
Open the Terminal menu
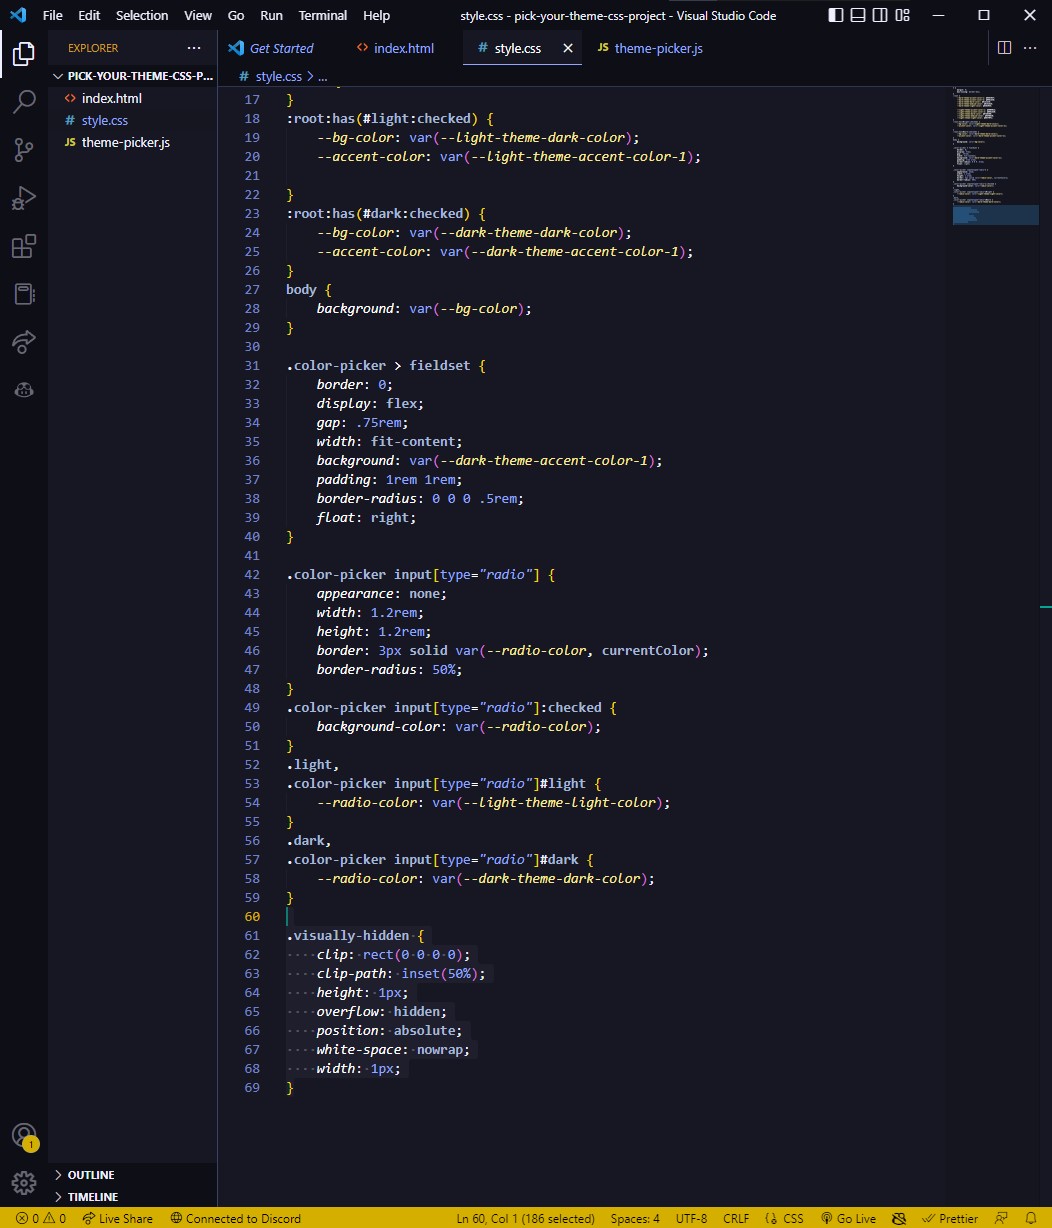click(x=323, y=15)
